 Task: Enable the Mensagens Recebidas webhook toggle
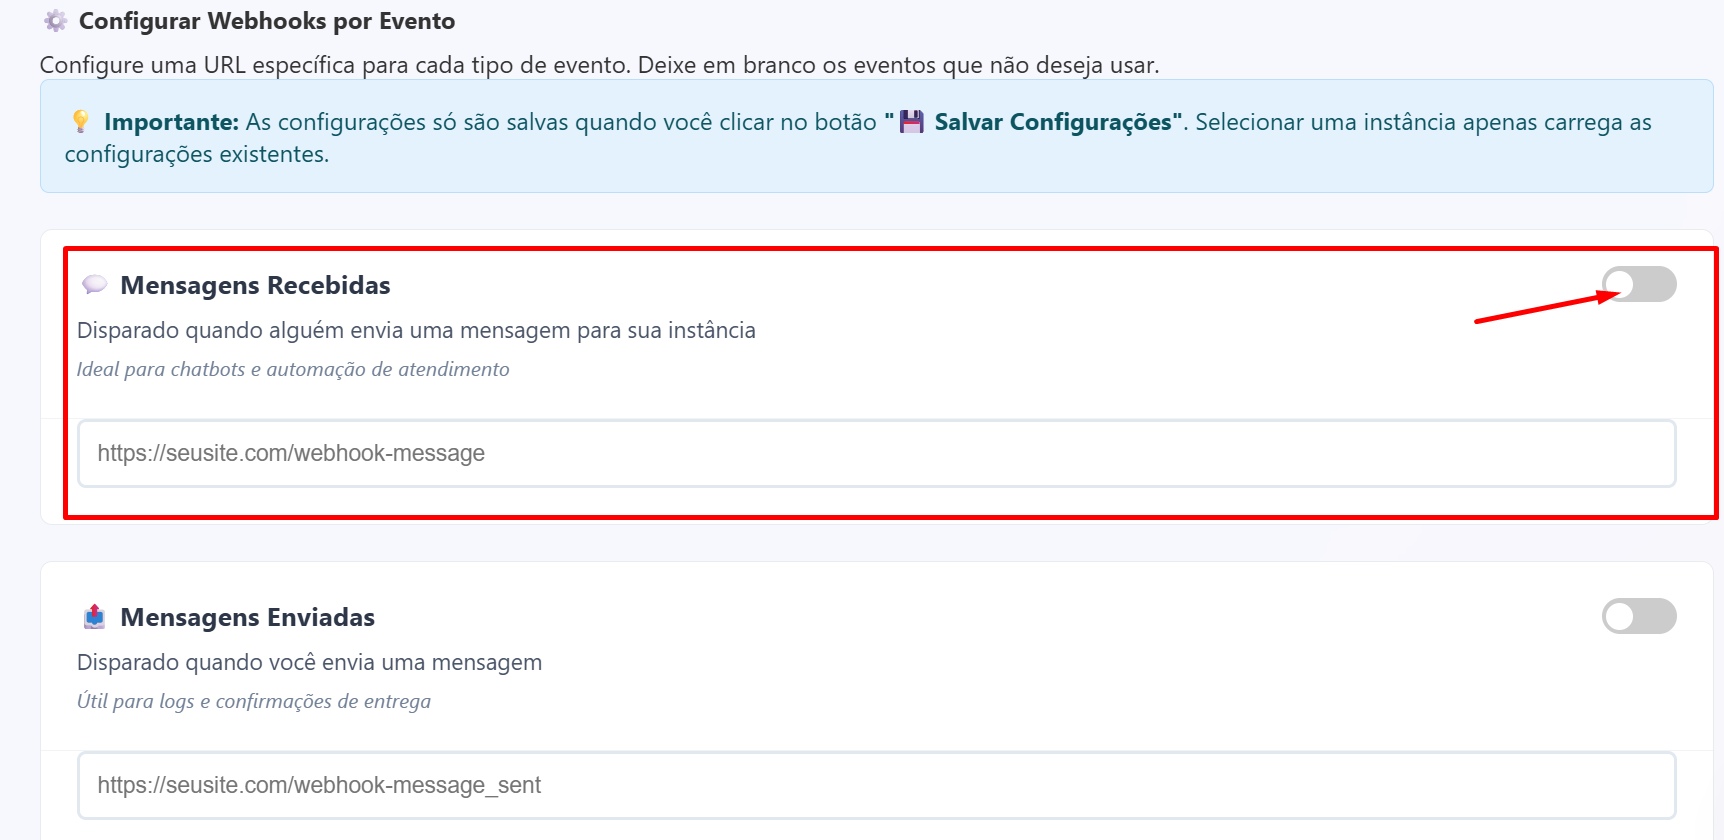pyautogui.click(x=1638, y=284)
